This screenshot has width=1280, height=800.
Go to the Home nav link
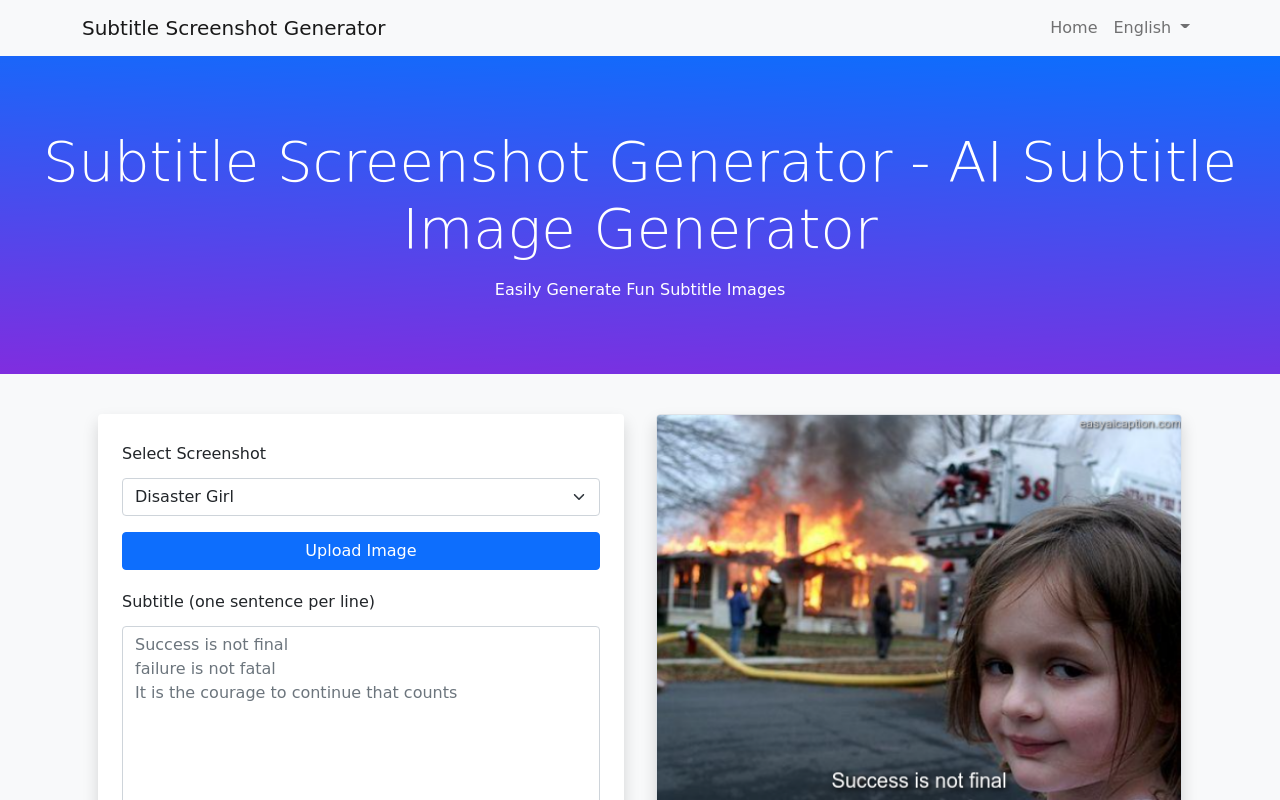click(x=1073, y=28)
